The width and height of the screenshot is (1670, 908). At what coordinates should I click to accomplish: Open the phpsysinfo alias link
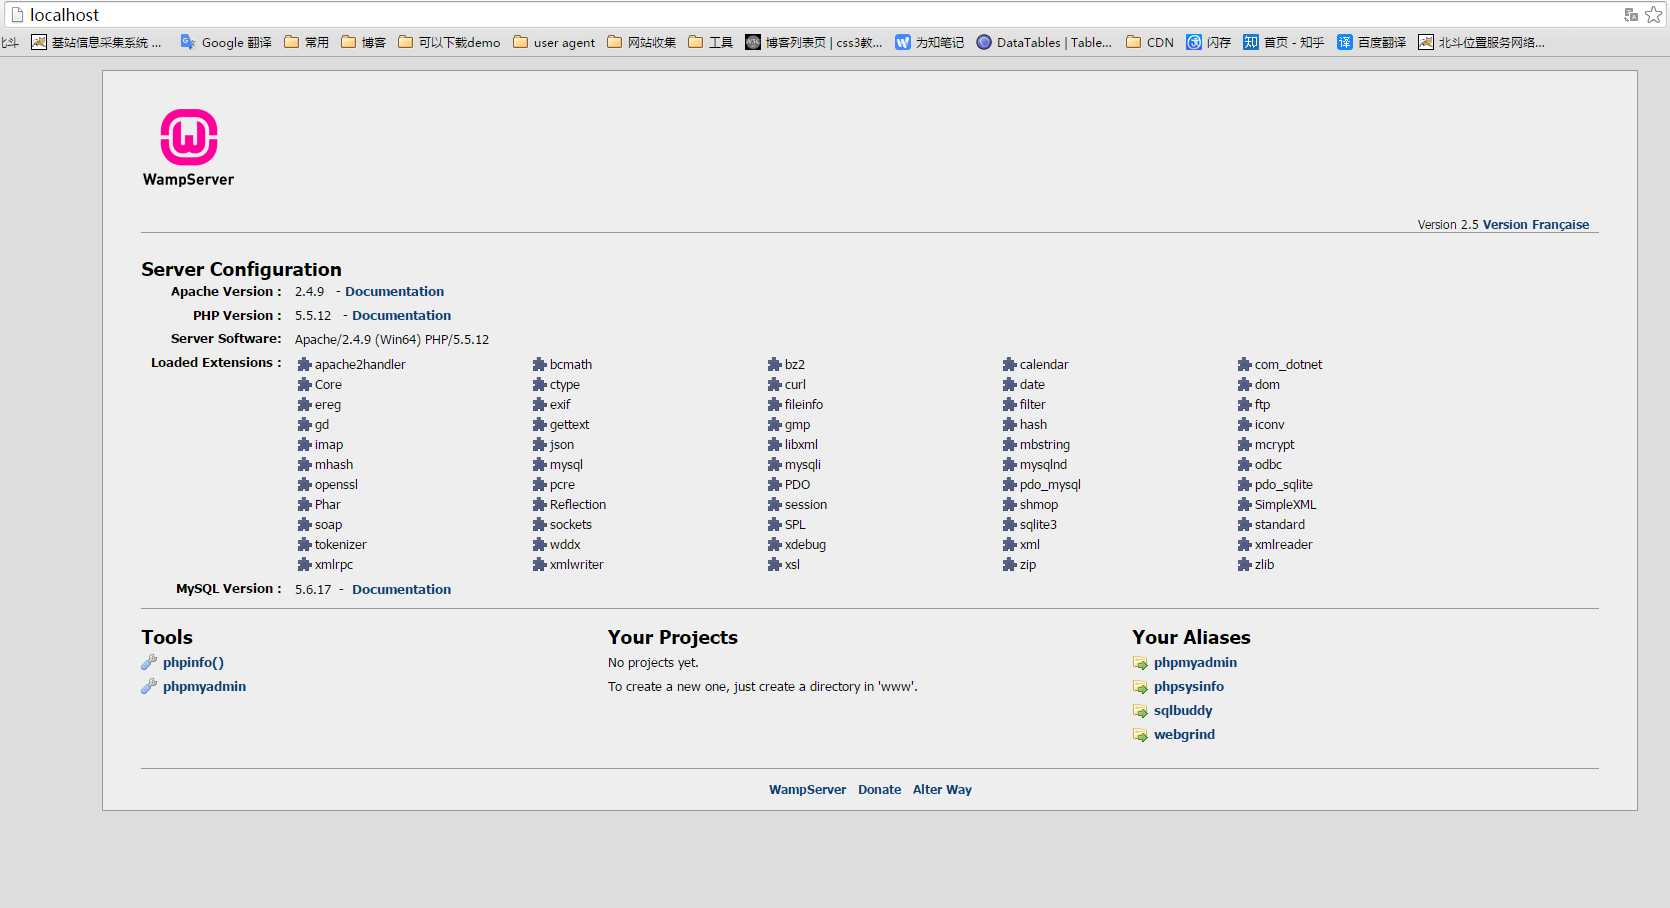click(1189, 686)
